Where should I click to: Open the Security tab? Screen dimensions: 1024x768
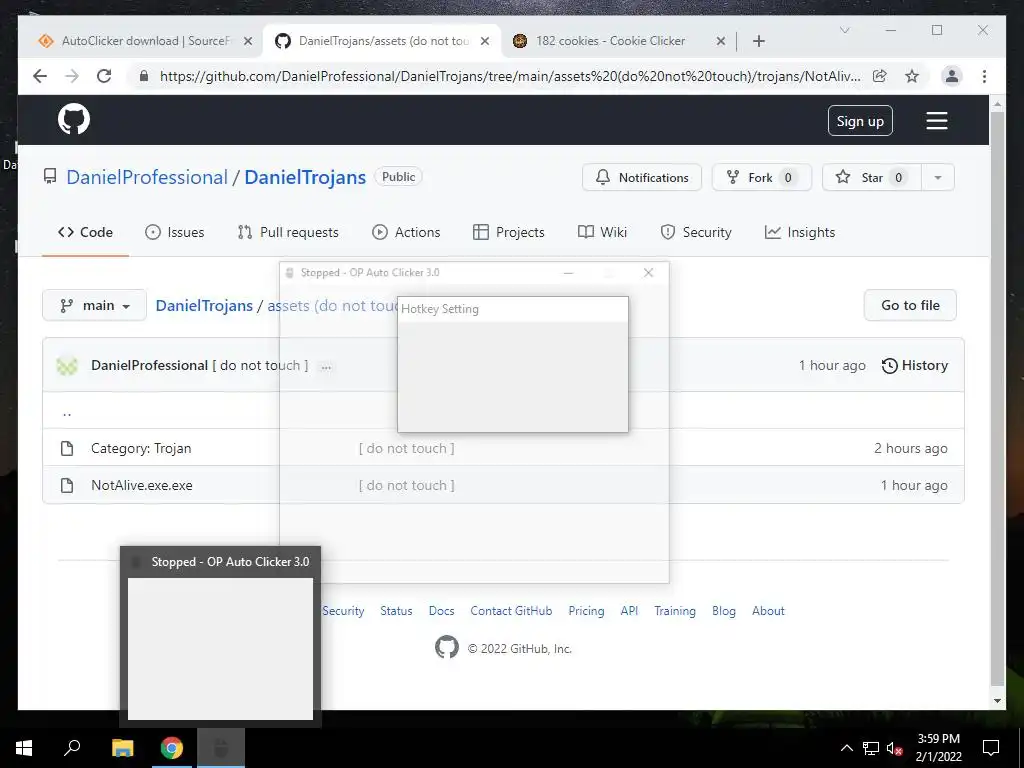[x=696, y=232]
